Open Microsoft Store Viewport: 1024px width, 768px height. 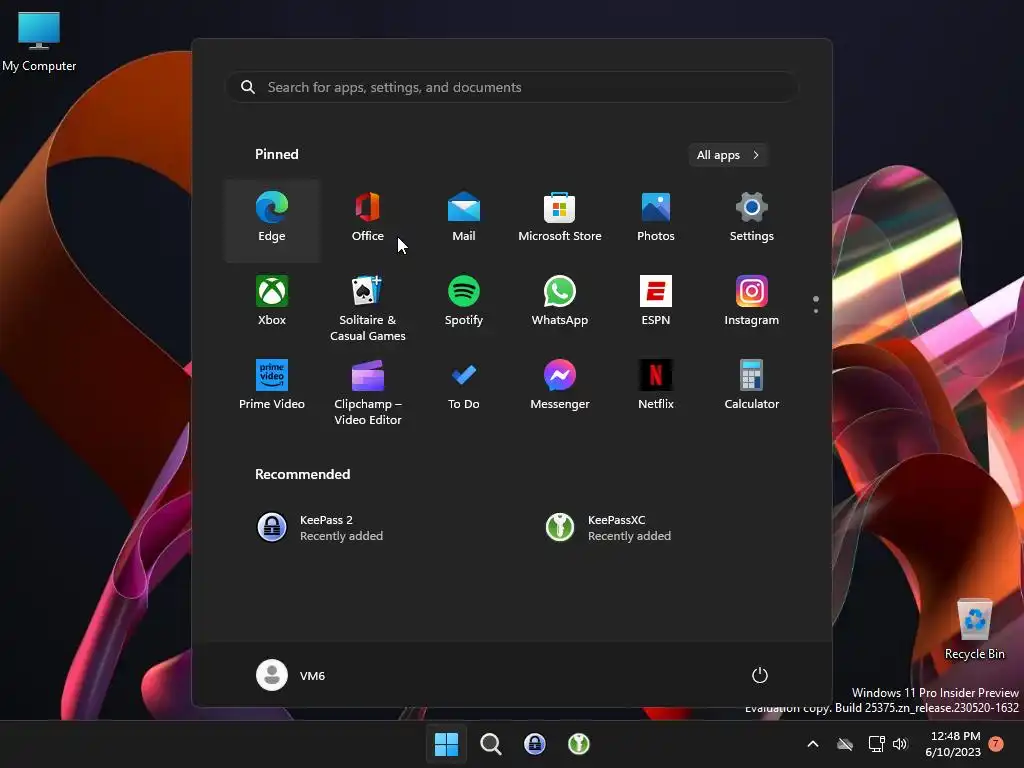tap(560, 220)
